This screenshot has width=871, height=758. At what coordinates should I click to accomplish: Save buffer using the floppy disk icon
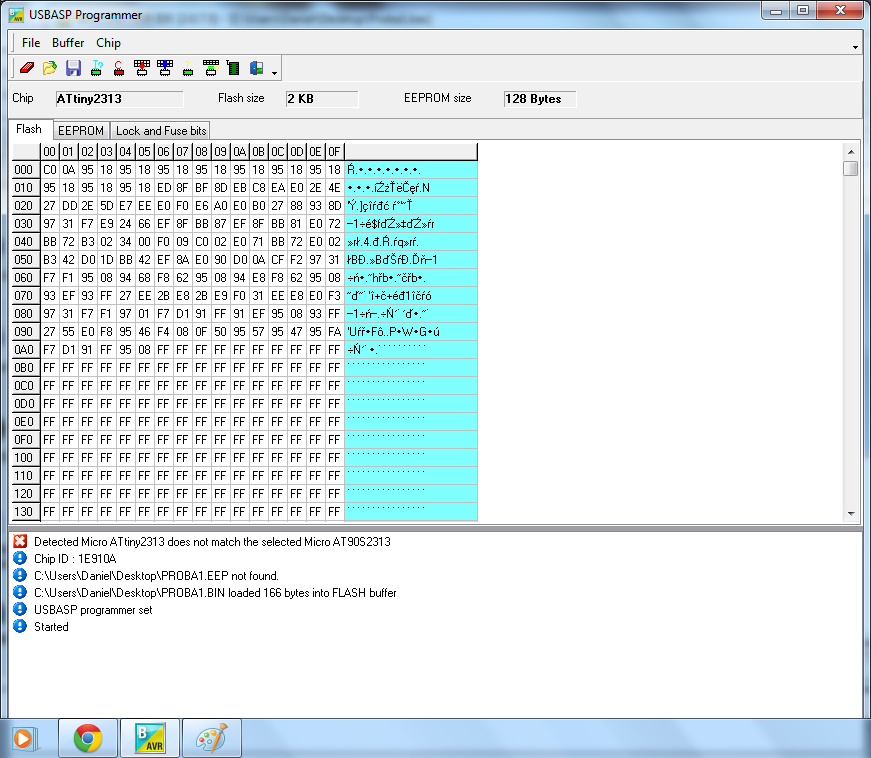(73, 68)
